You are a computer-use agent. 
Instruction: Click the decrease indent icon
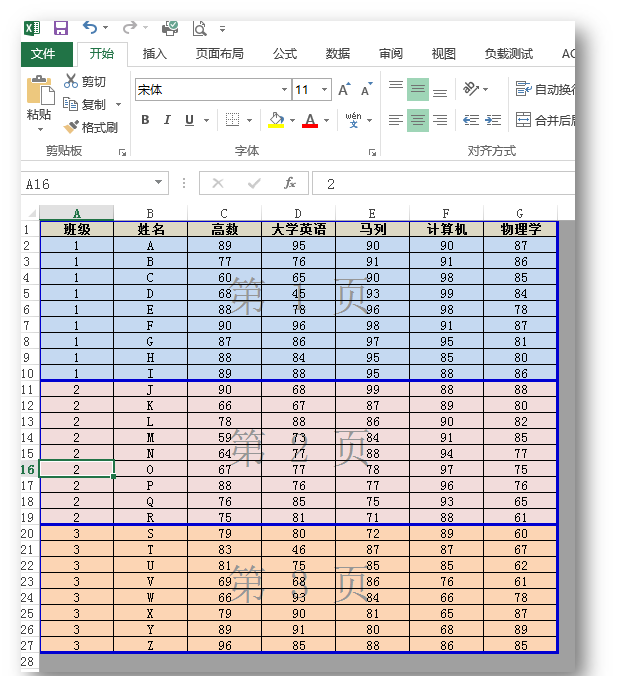471,120
